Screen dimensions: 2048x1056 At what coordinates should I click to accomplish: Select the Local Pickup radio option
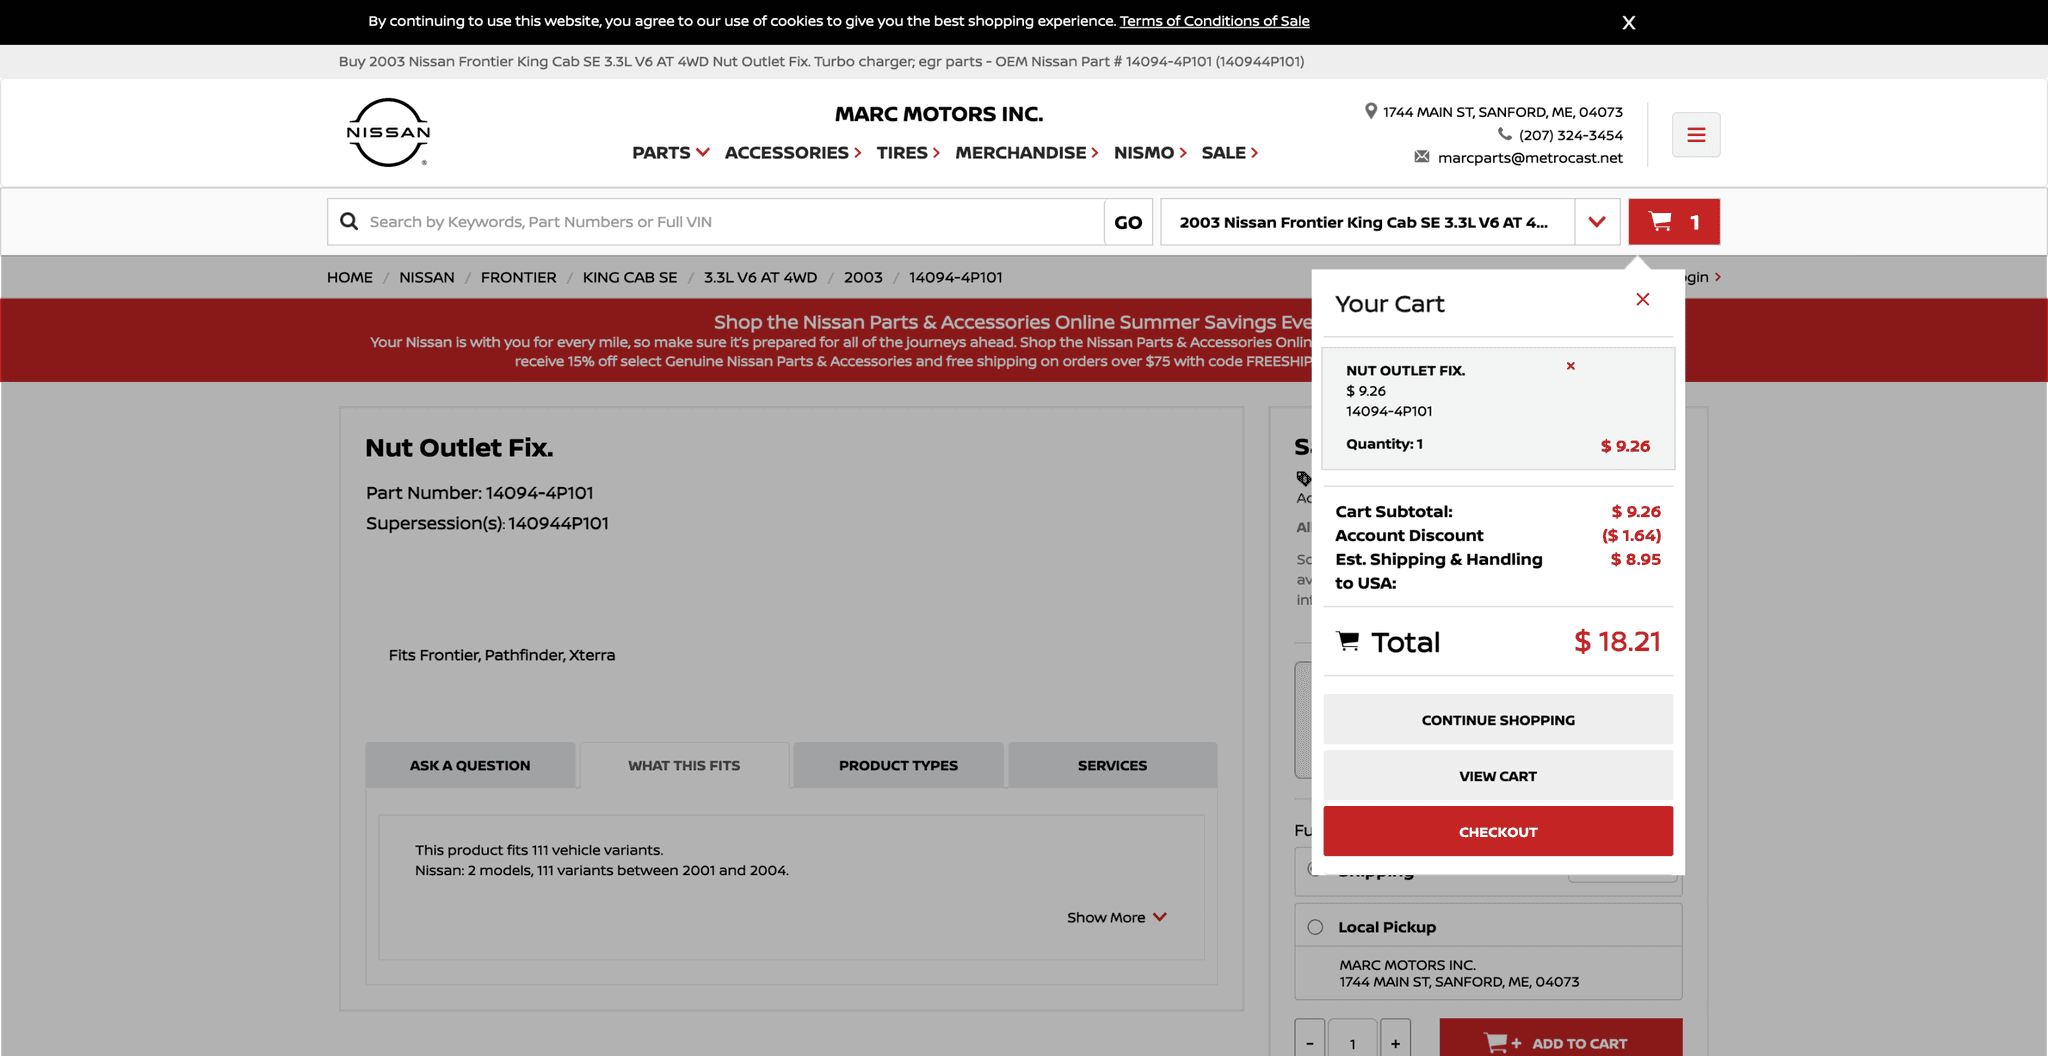pyautogui.click(x=1315, y=927)
